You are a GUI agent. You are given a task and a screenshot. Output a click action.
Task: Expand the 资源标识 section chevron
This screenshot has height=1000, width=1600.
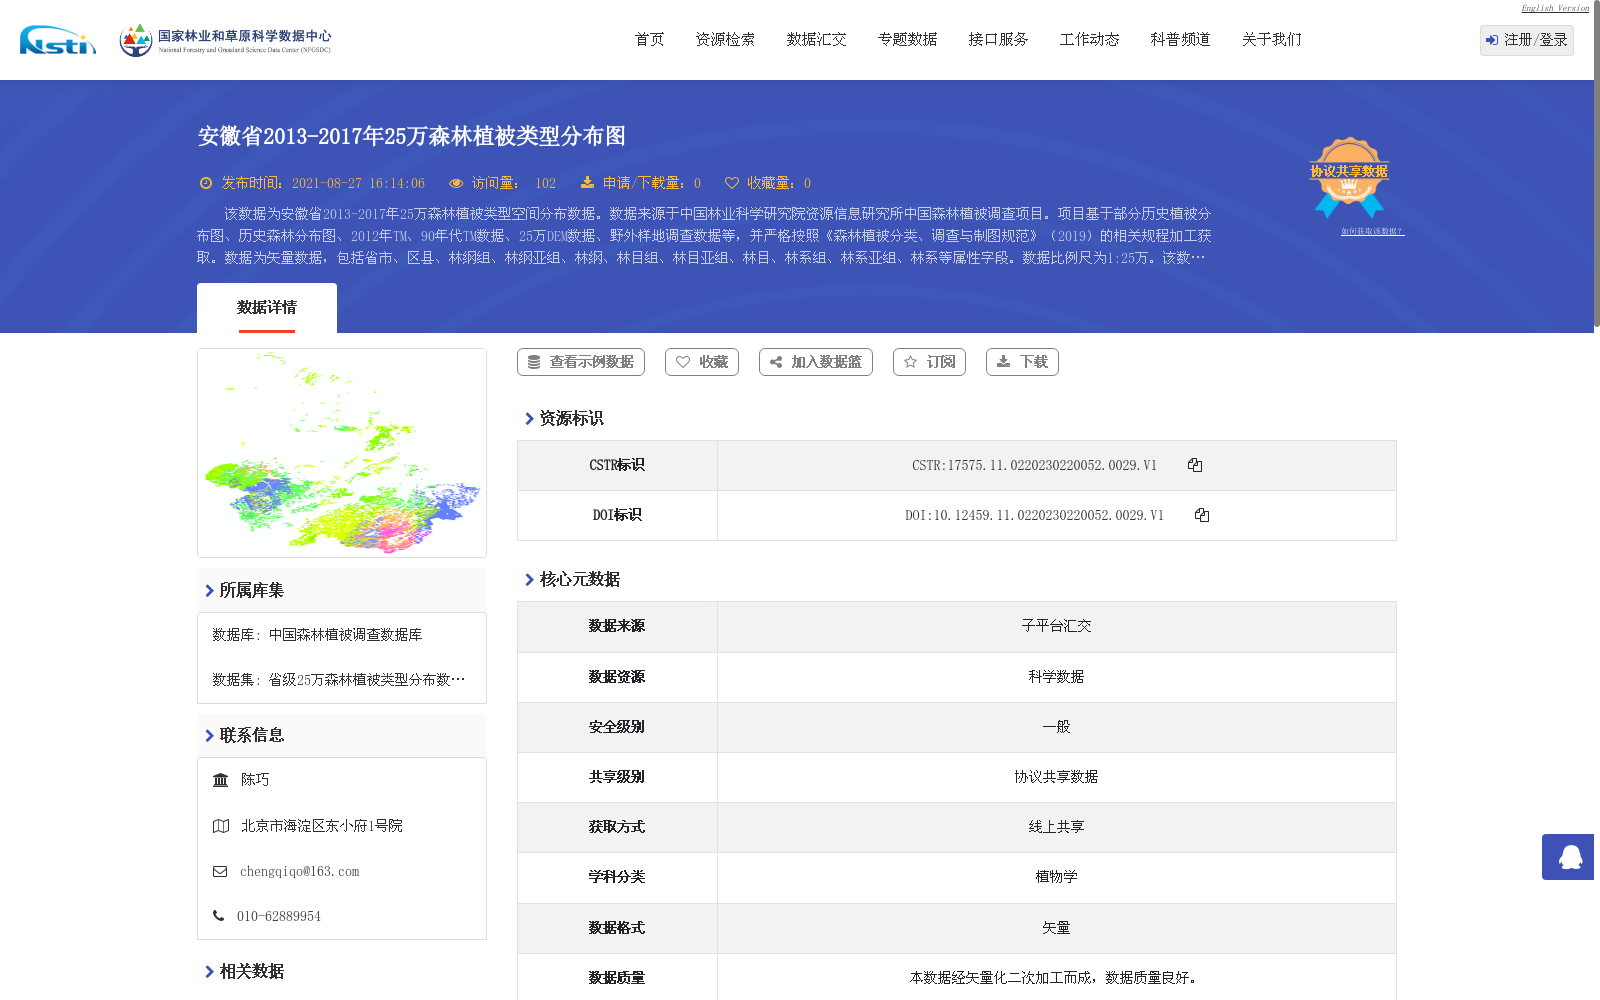tap(529, 419)
